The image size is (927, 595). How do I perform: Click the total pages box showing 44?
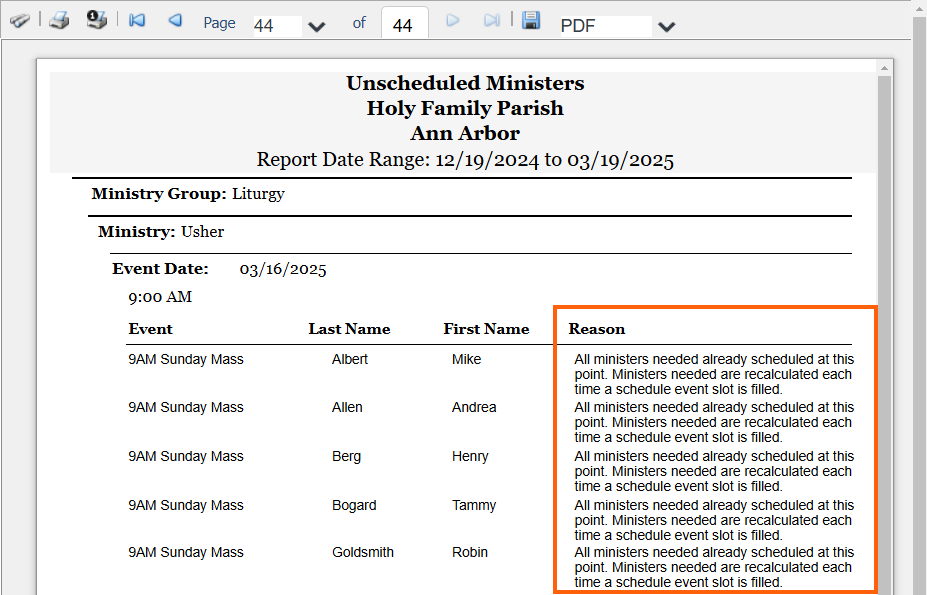point(404,24)
